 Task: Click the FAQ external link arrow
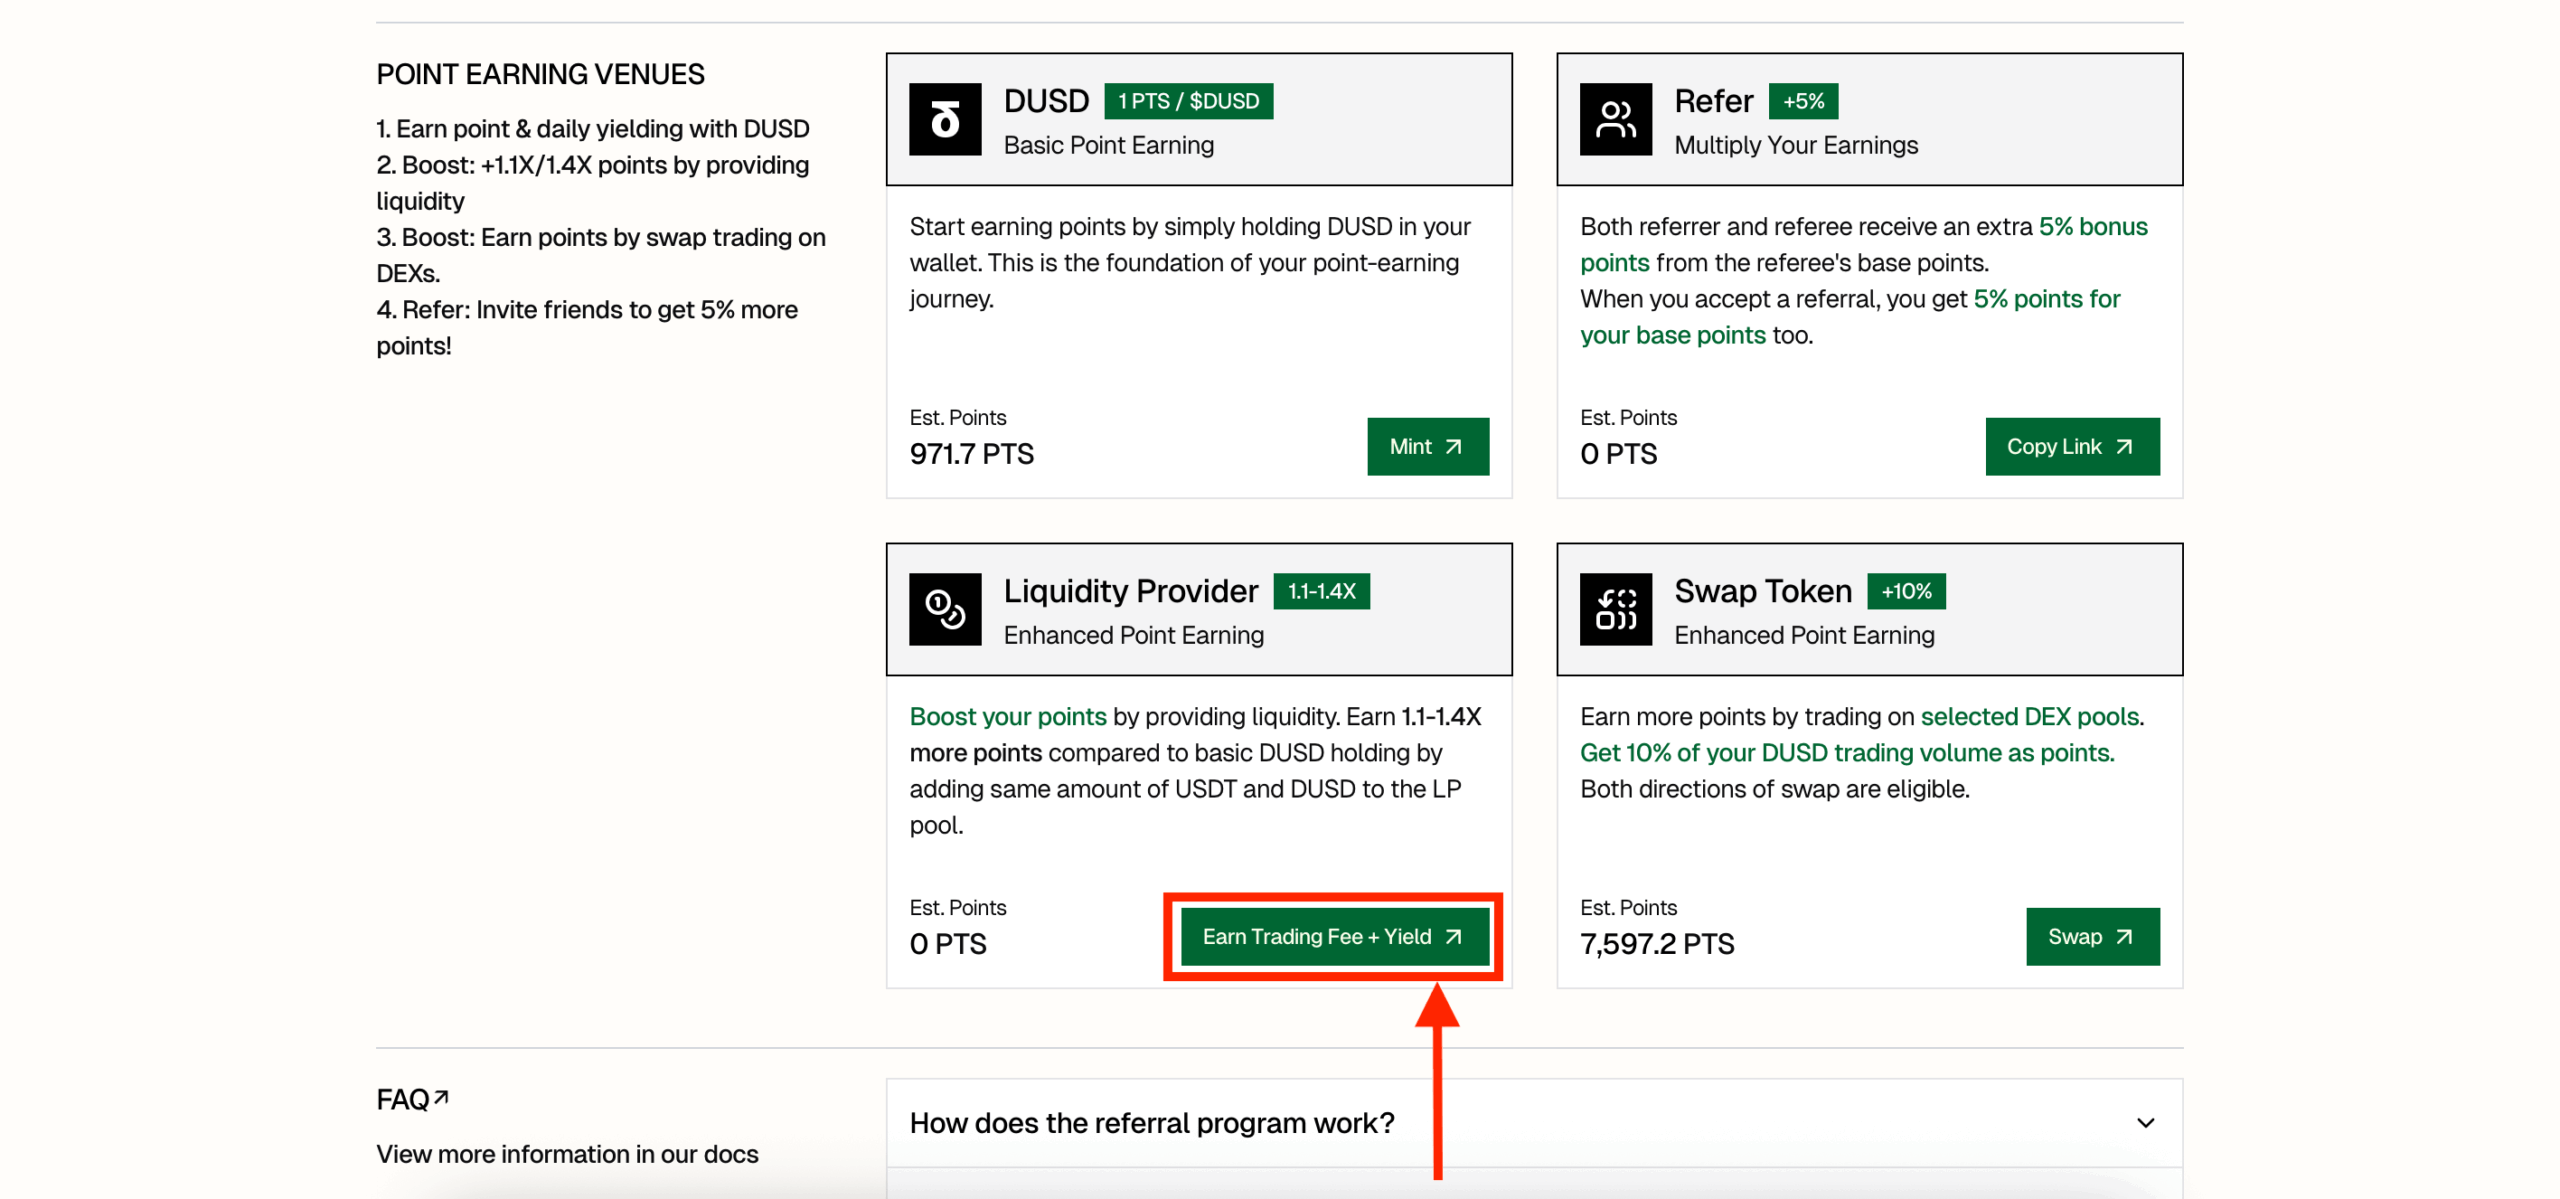tap(441, 1097)
